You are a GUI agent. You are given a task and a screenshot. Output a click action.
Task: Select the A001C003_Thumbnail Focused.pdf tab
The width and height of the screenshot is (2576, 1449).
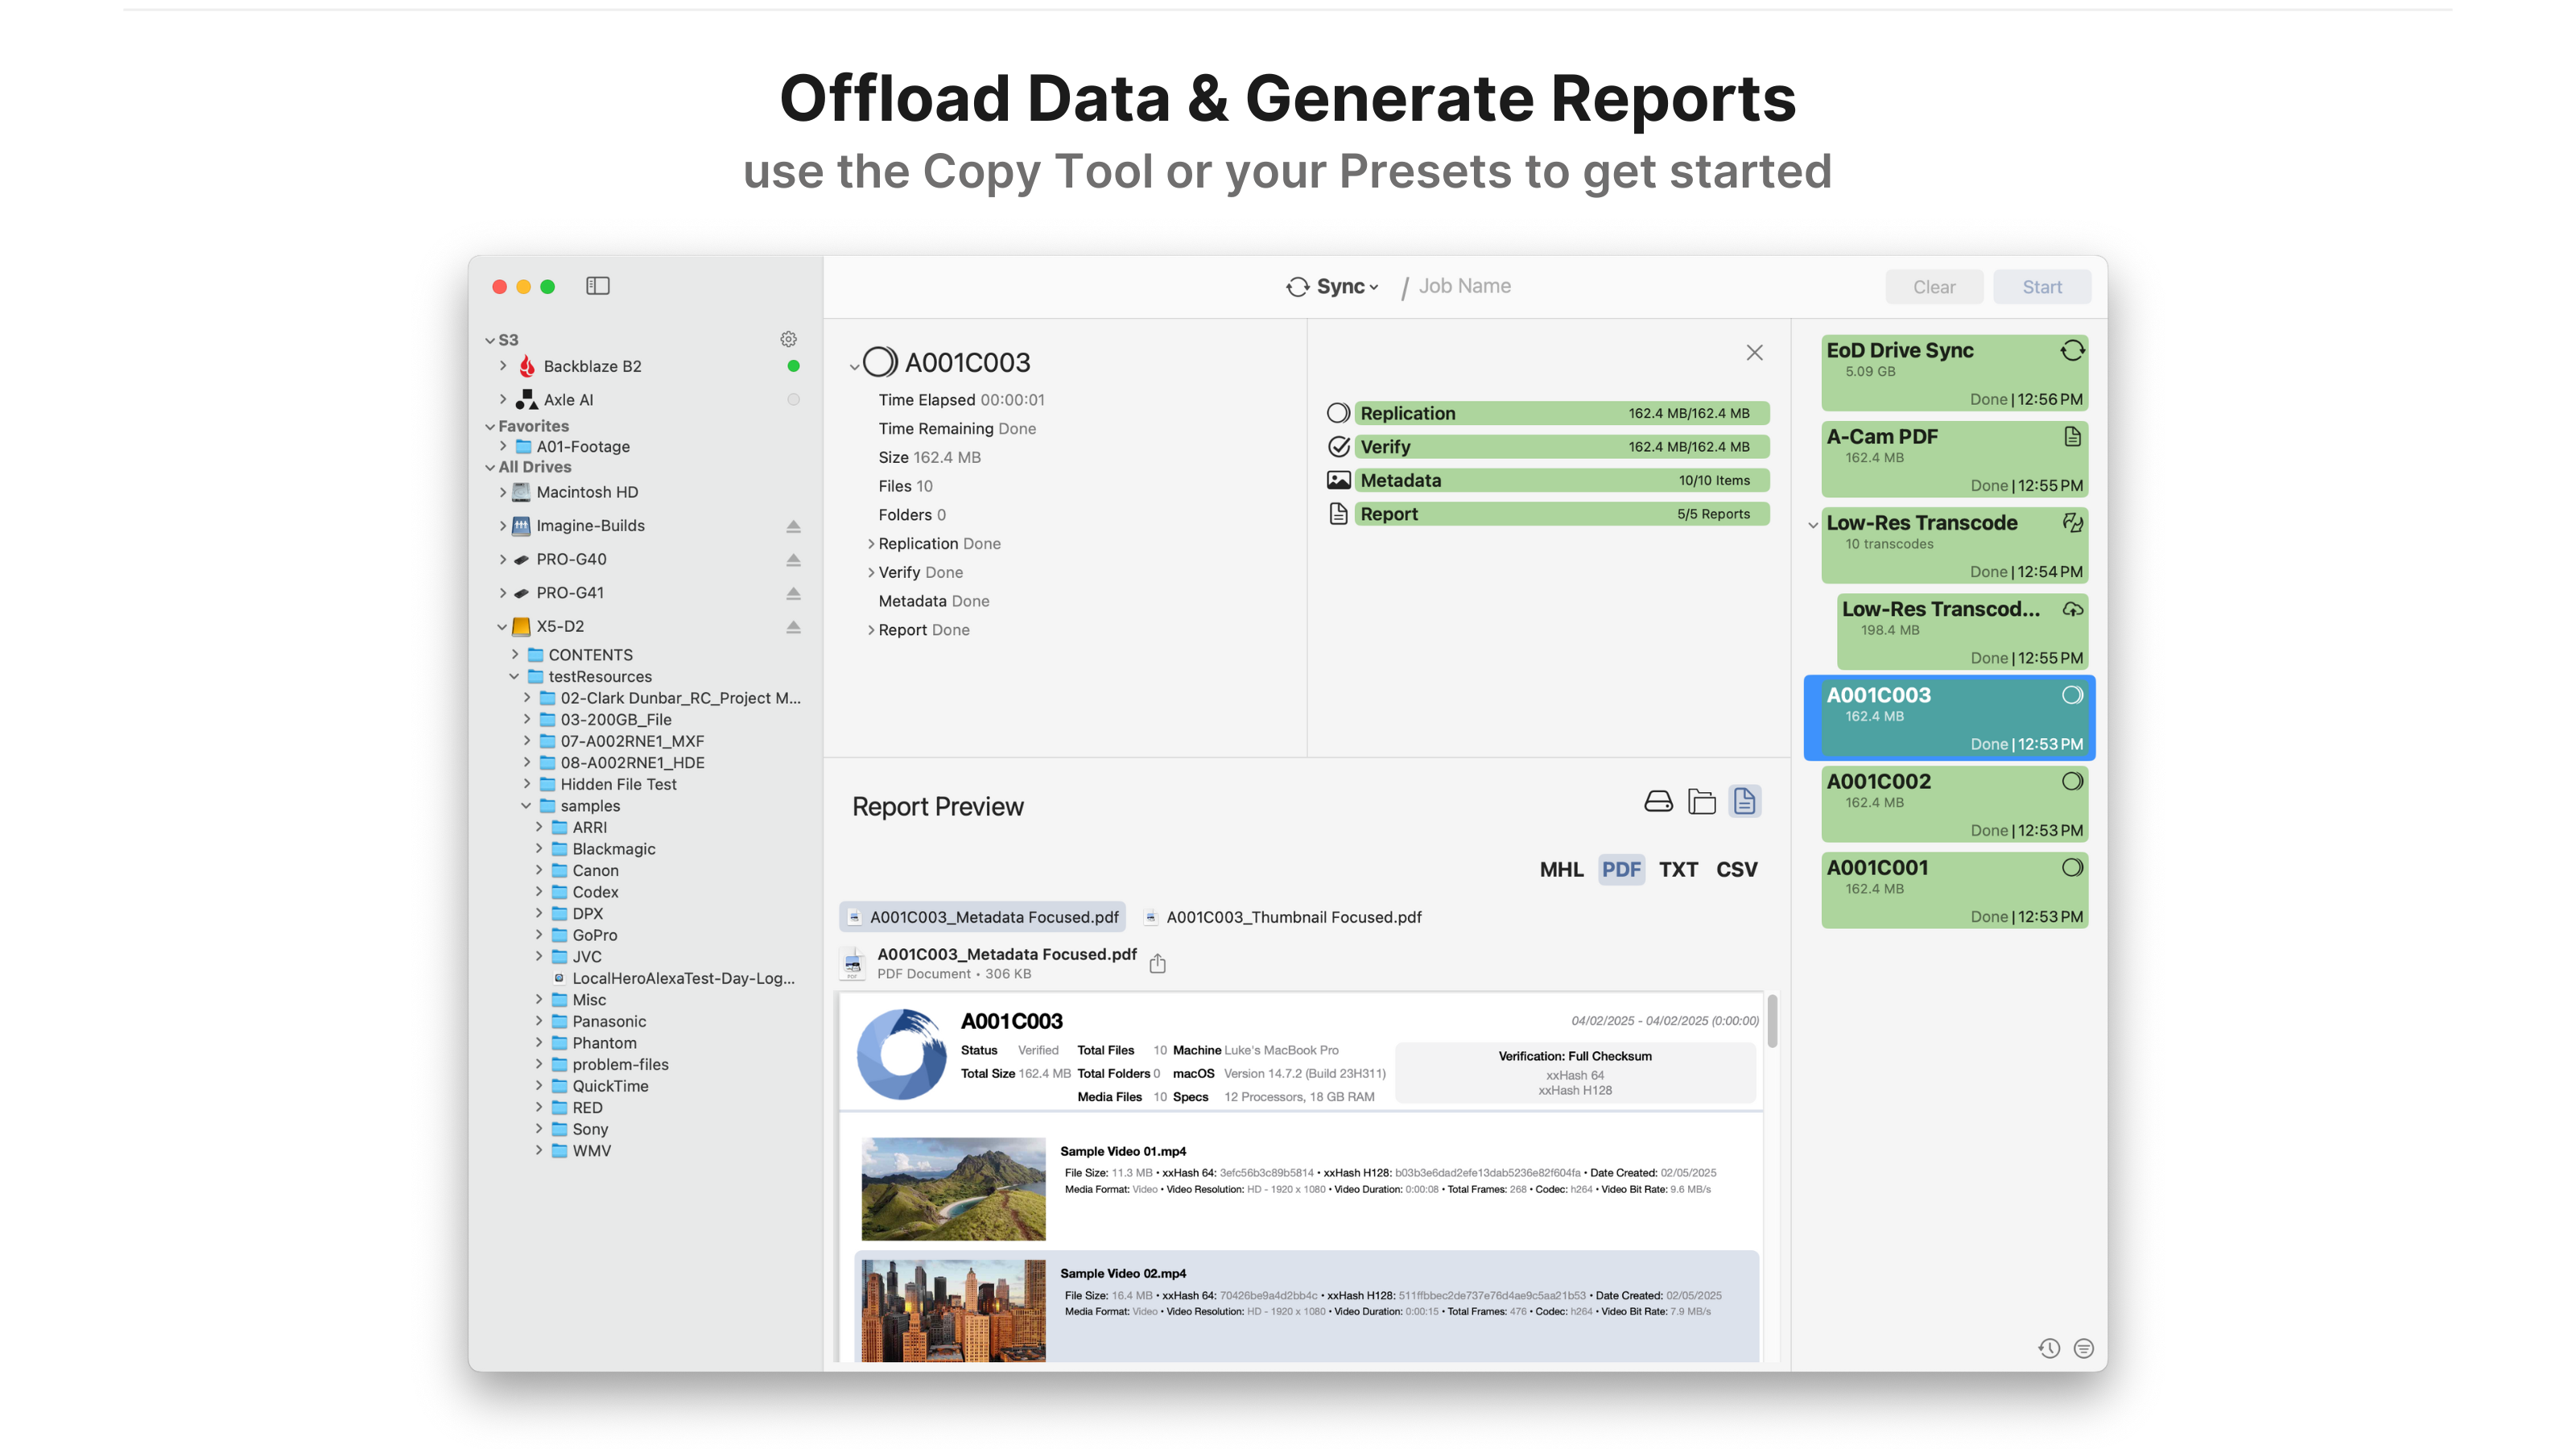point(1283,917)
